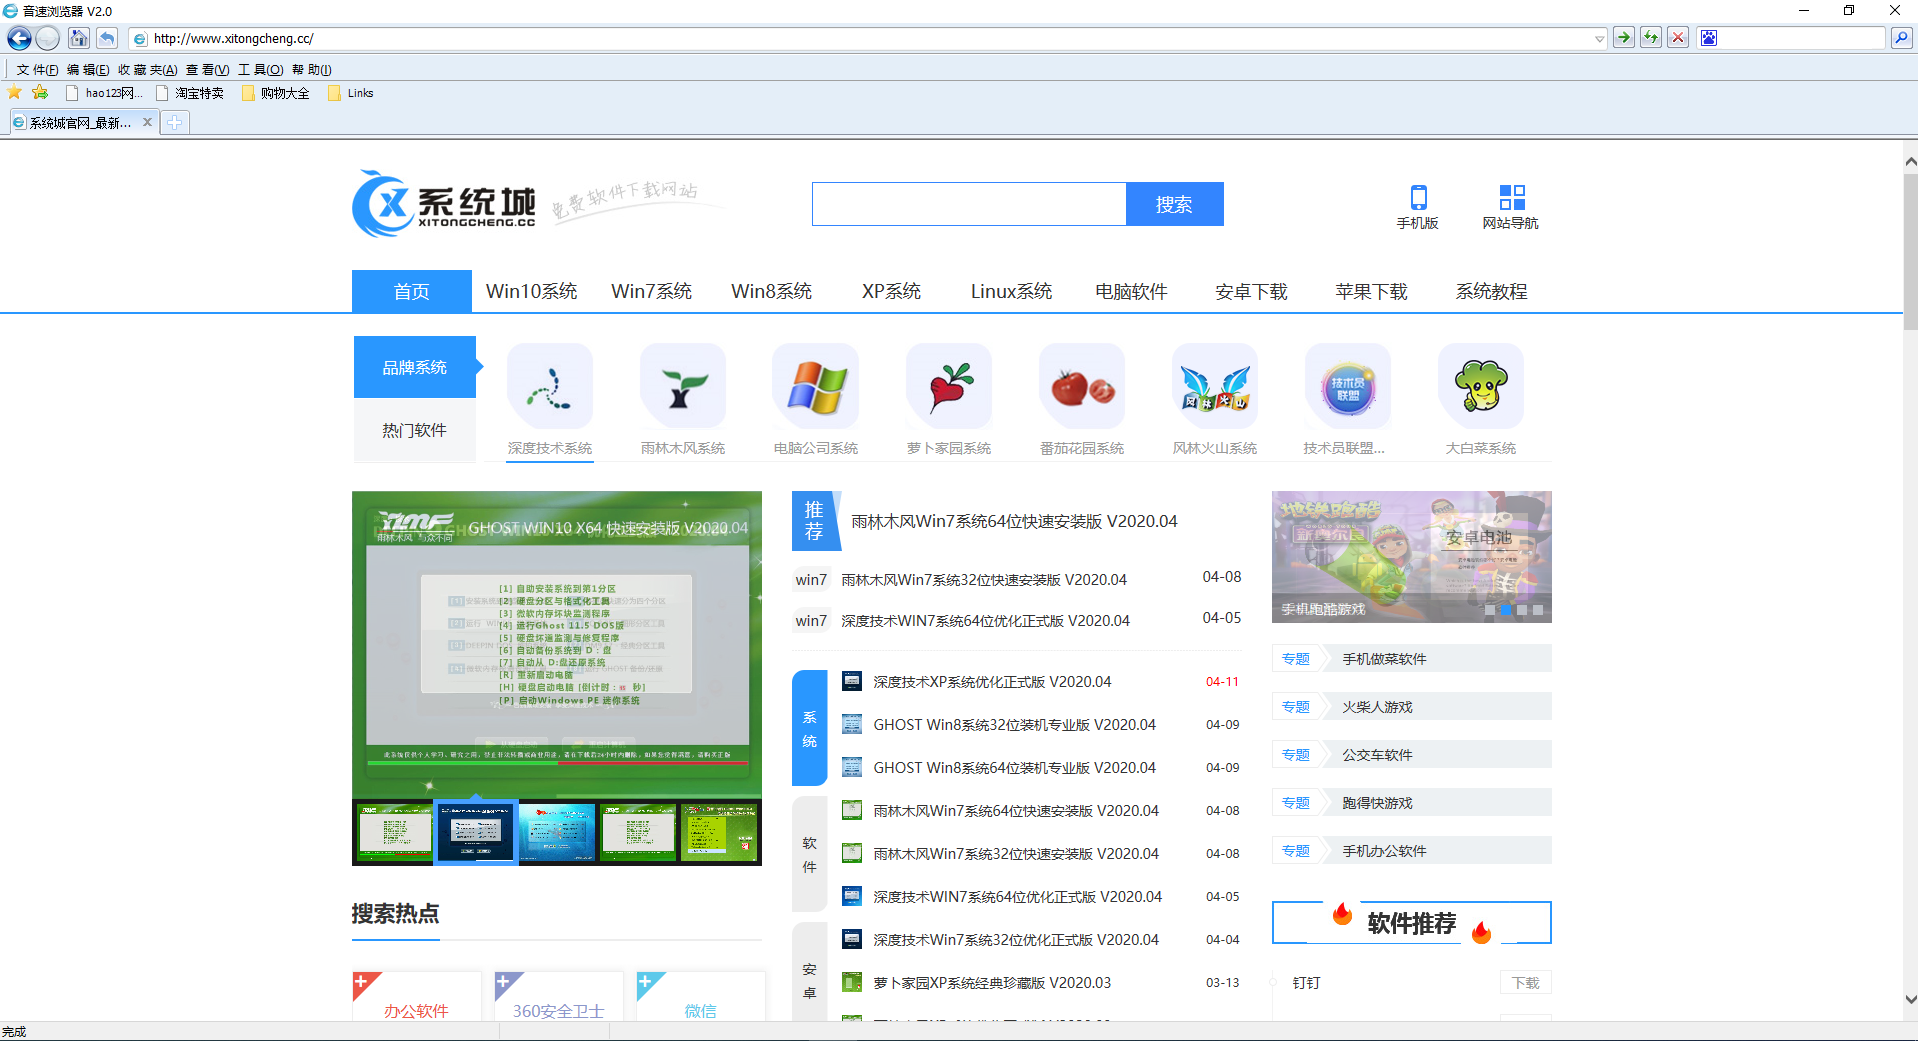Open the Links bookmark folder
The image size is (1918, 1041).
coord(351,93)
